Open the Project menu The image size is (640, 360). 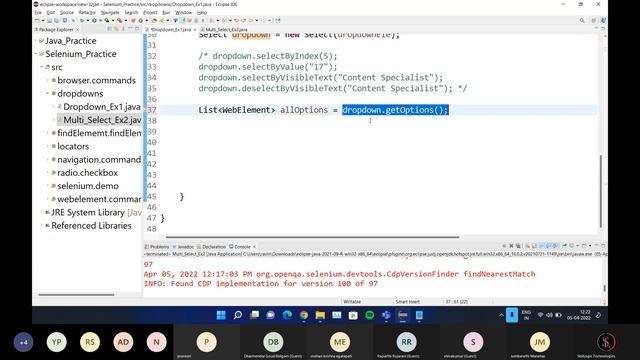click(x=150, y=13)
